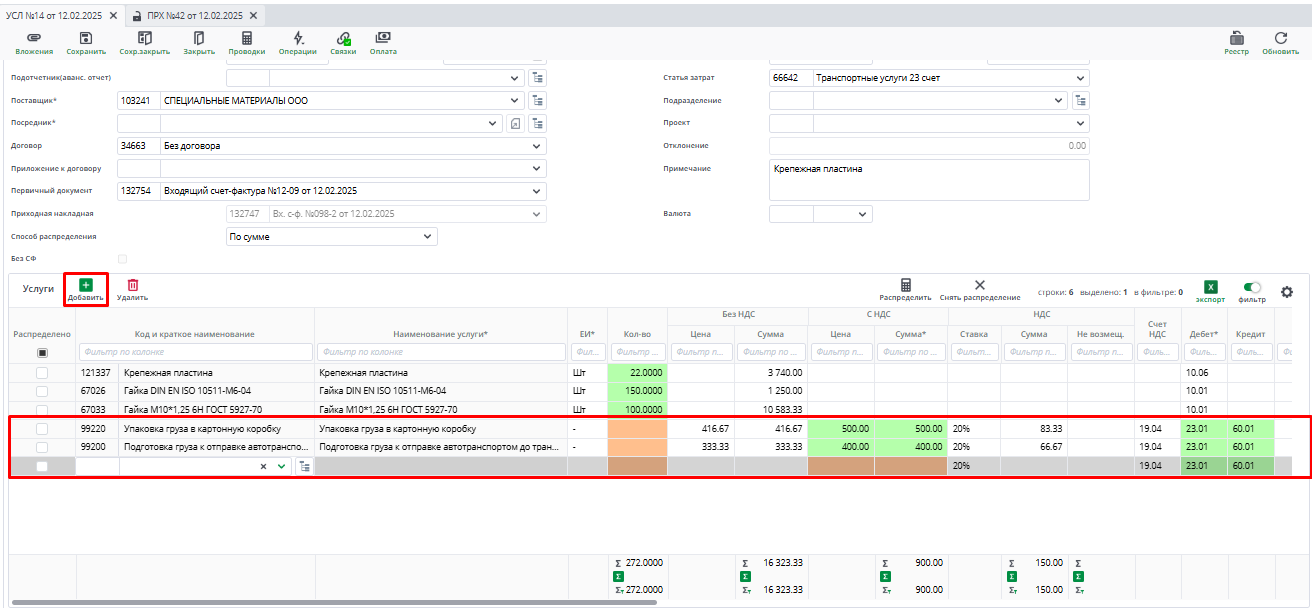
Task: Click the Операции lightning icon
Action: pos(298,38)
